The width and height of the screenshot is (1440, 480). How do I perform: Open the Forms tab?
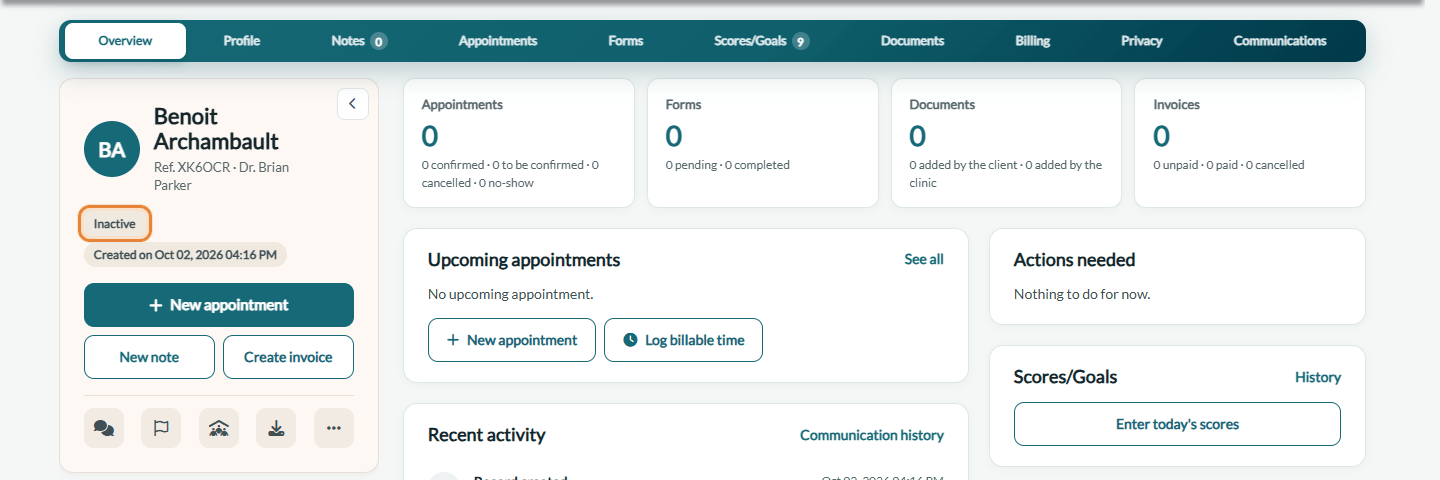click(626, 41)
